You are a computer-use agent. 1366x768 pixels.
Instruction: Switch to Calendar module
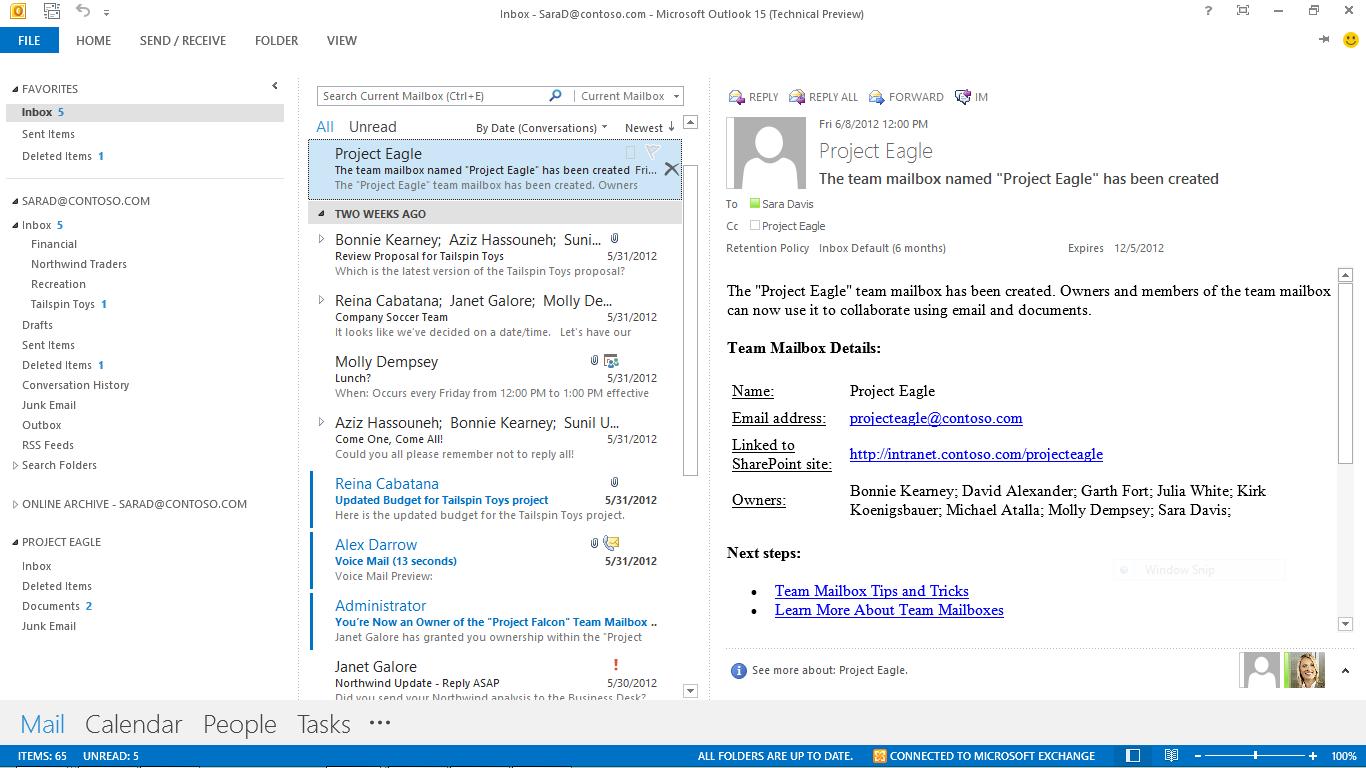[x=134, y=724]
